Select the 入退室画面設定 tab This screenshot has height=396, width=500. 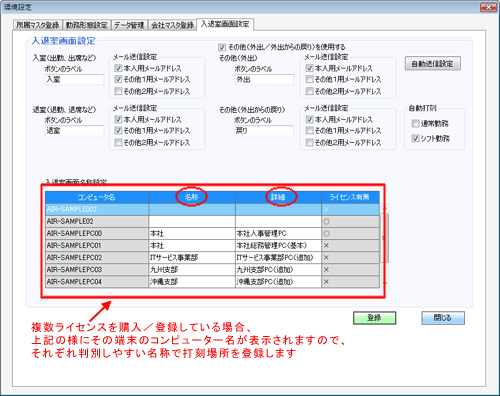pos(225,24)
